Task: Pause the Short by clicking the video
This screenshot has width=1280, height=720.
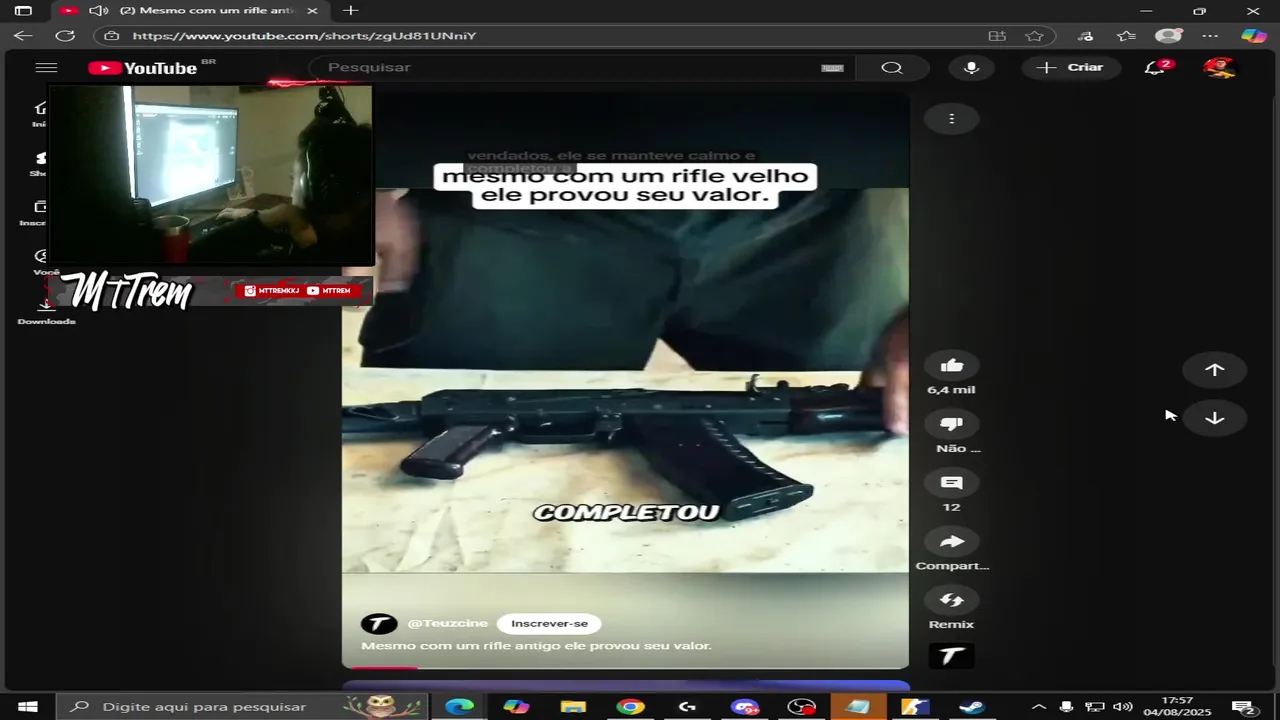Action: pos(625,380)
